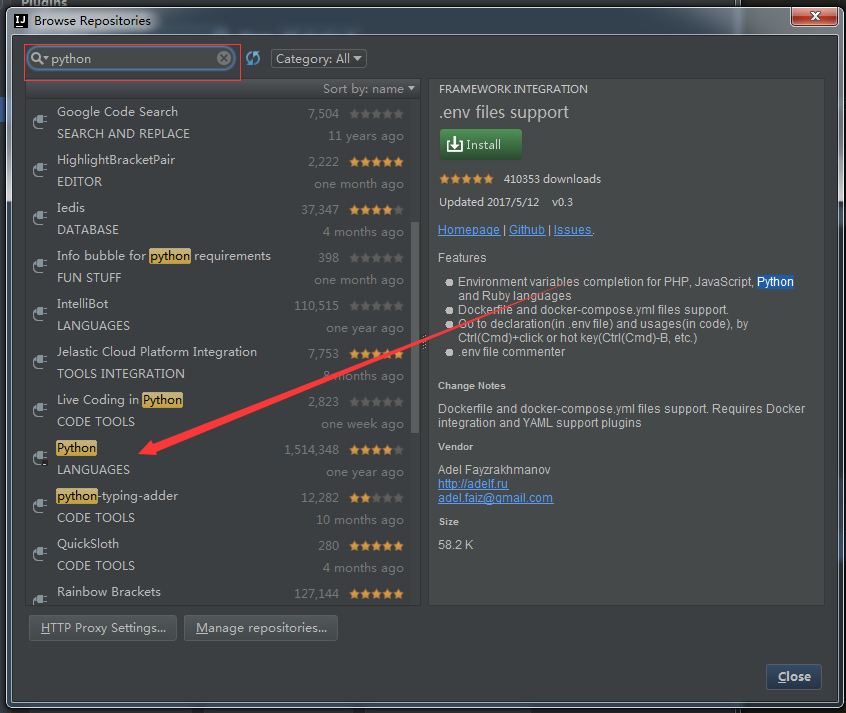Screen dimensions: 846x713
Task: Click the IntelliBot plugin icon
Action: 40,314
